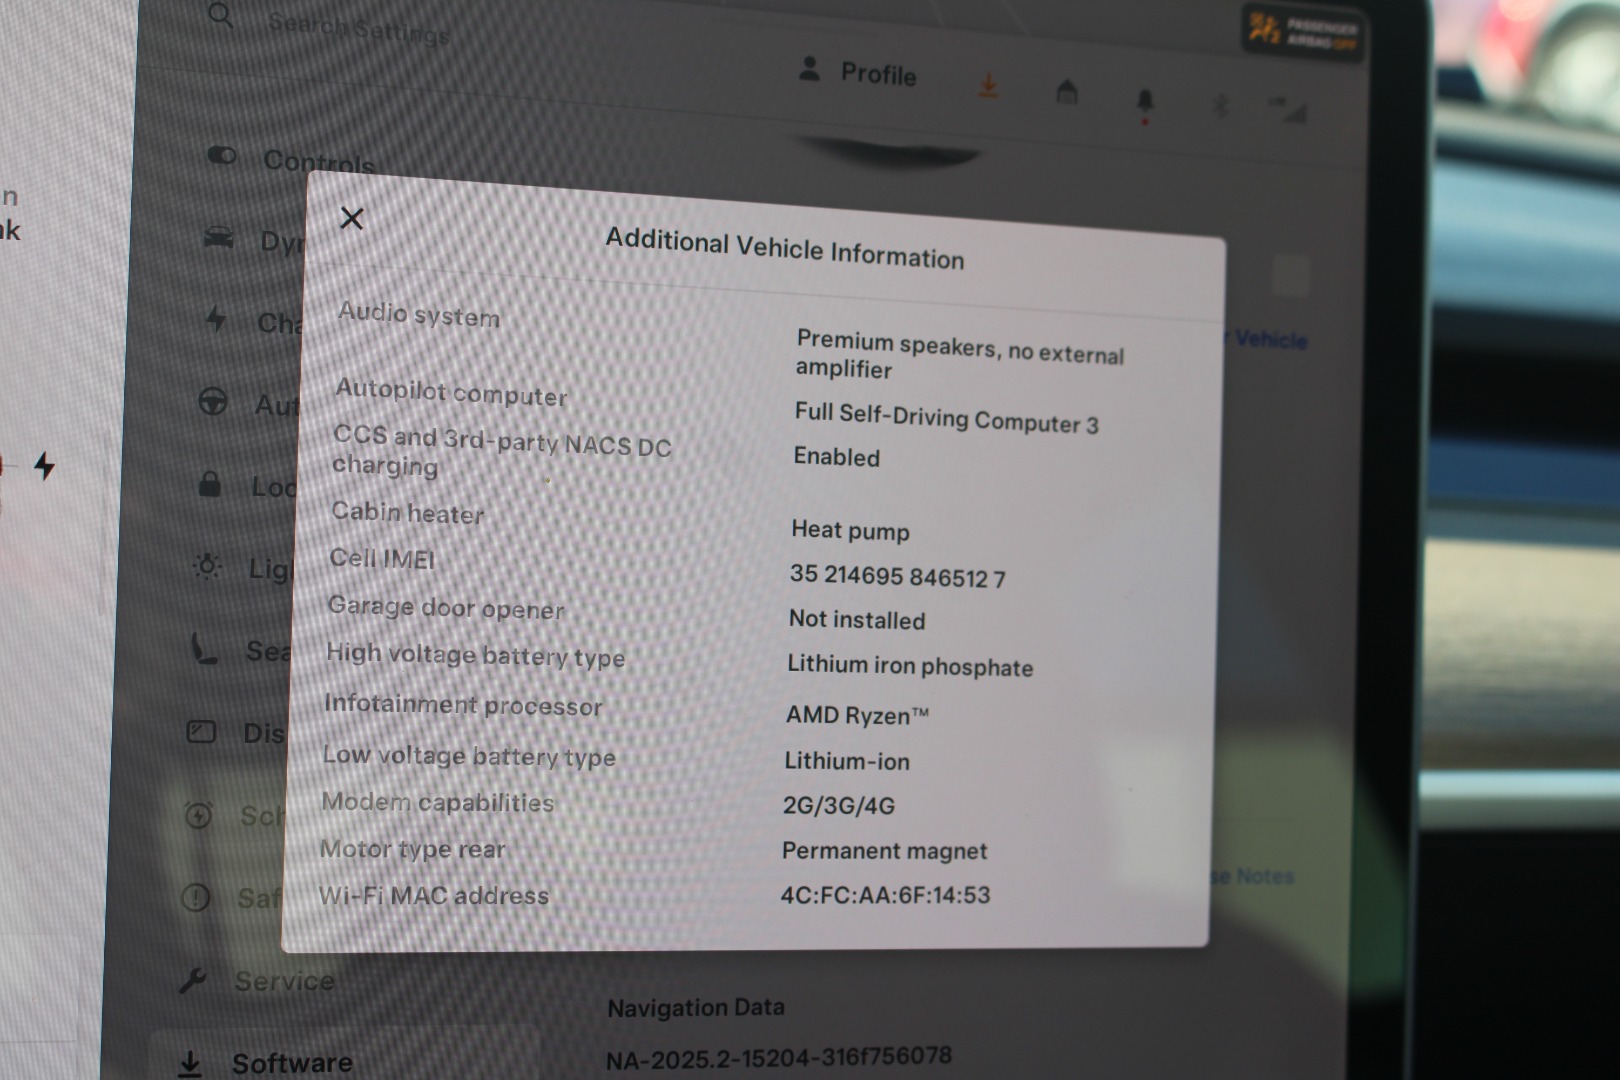Tap the Dynamics car icon
The width and height of the screenshot is (1620, 1080).
[219, 238]
